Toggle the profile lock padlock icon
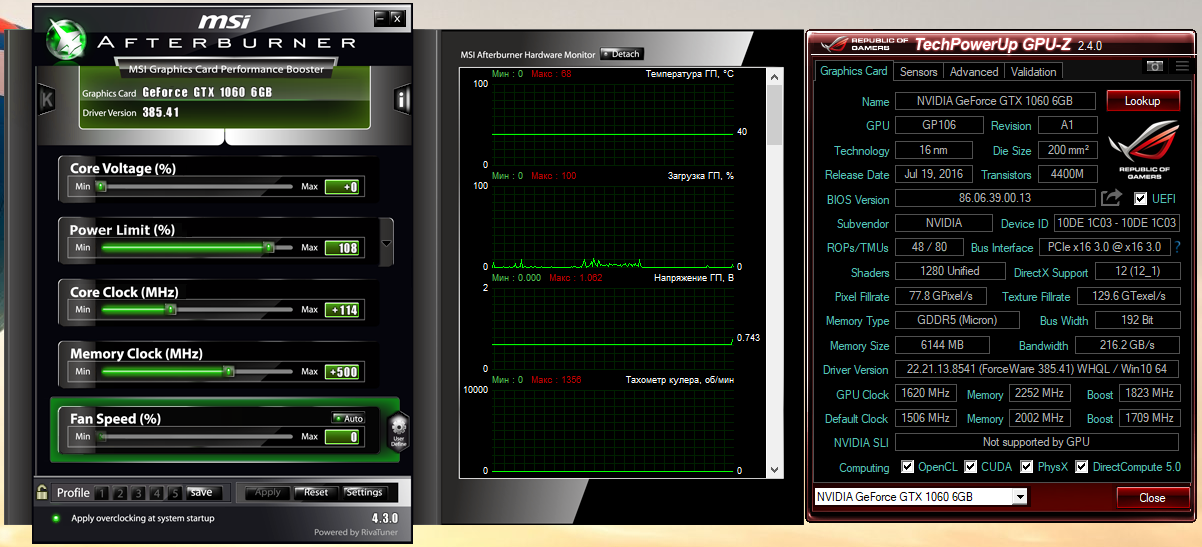Viewport: 1202px width, 547px height. [42, 492]
